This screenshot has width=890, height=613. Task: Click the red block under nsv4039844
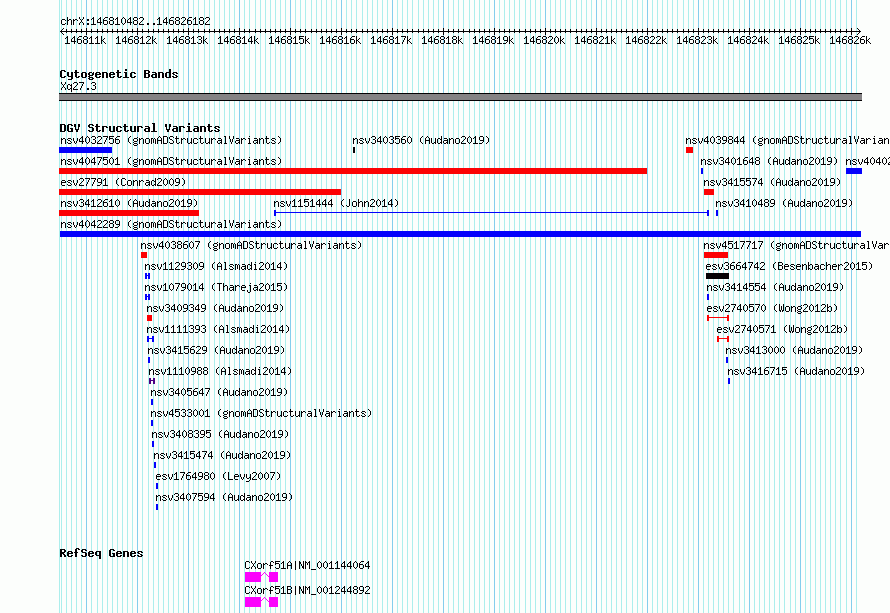pyautogui.click(x=689, y=150)
